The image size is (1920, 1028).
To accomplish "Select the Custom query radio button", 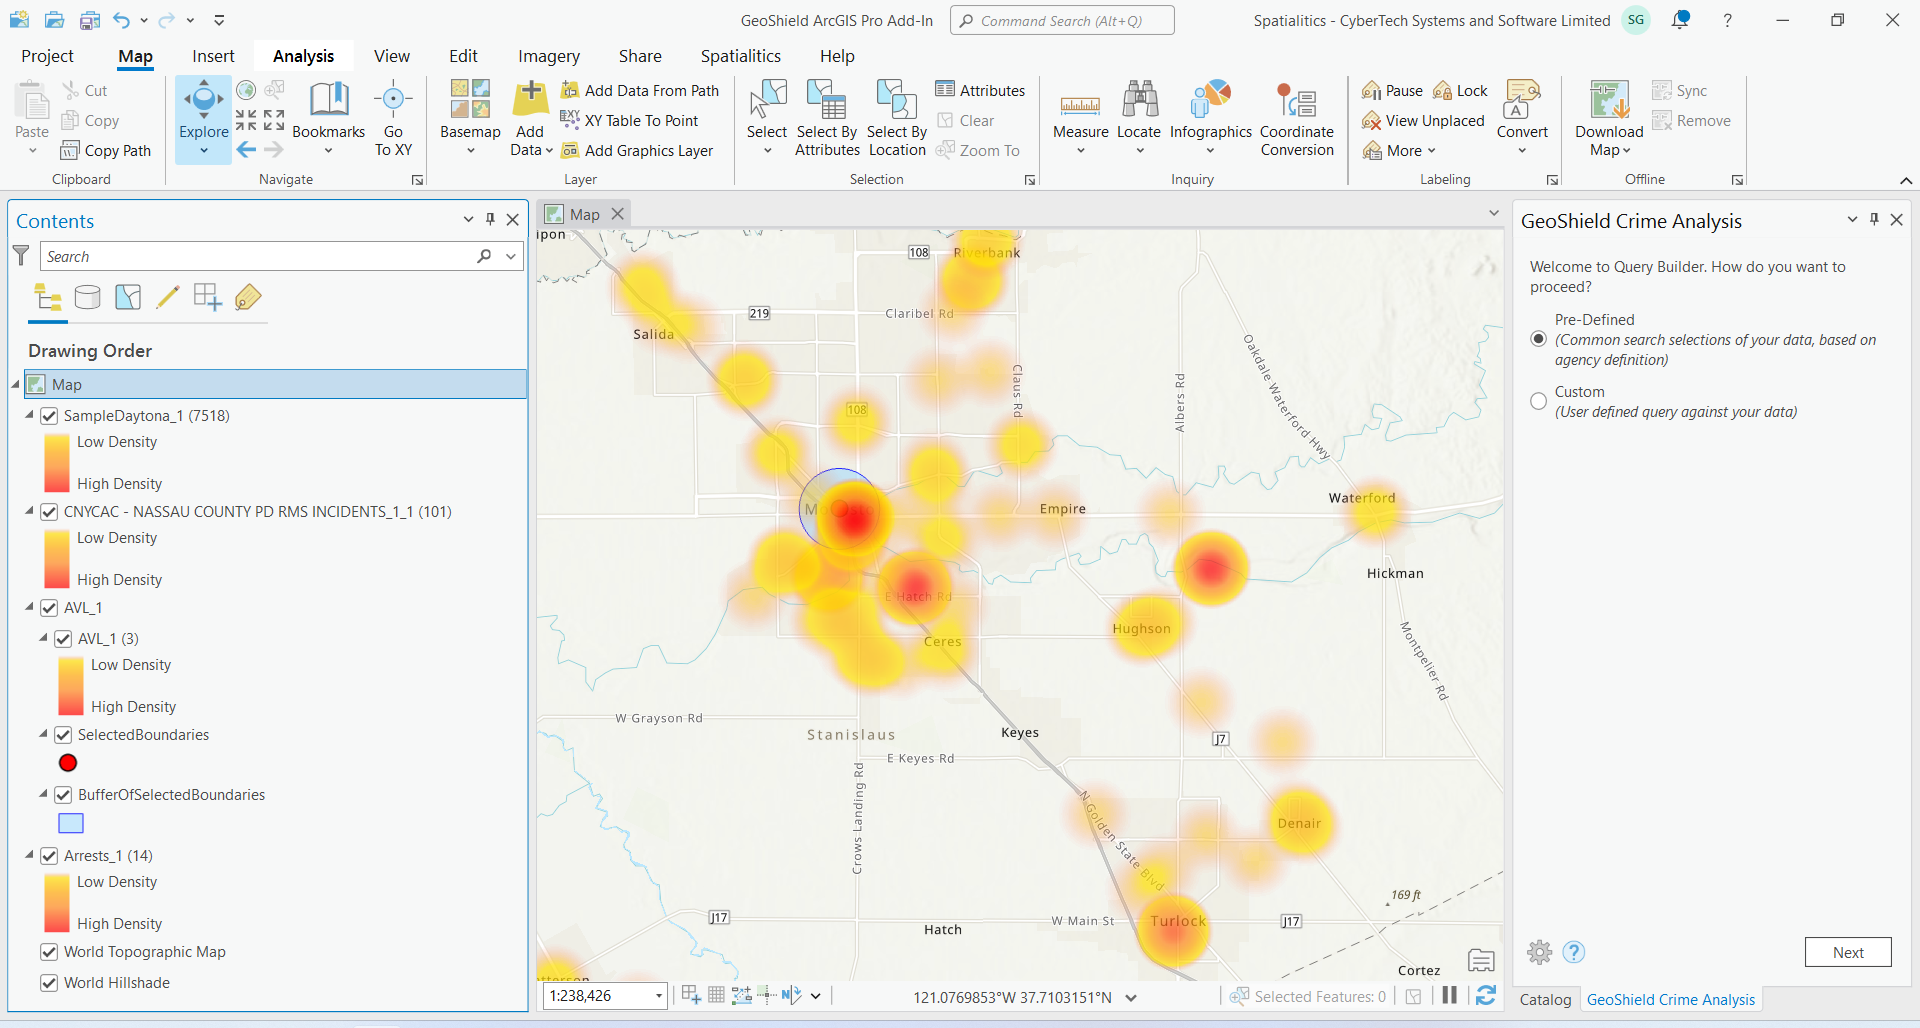I will (1539, 401).
